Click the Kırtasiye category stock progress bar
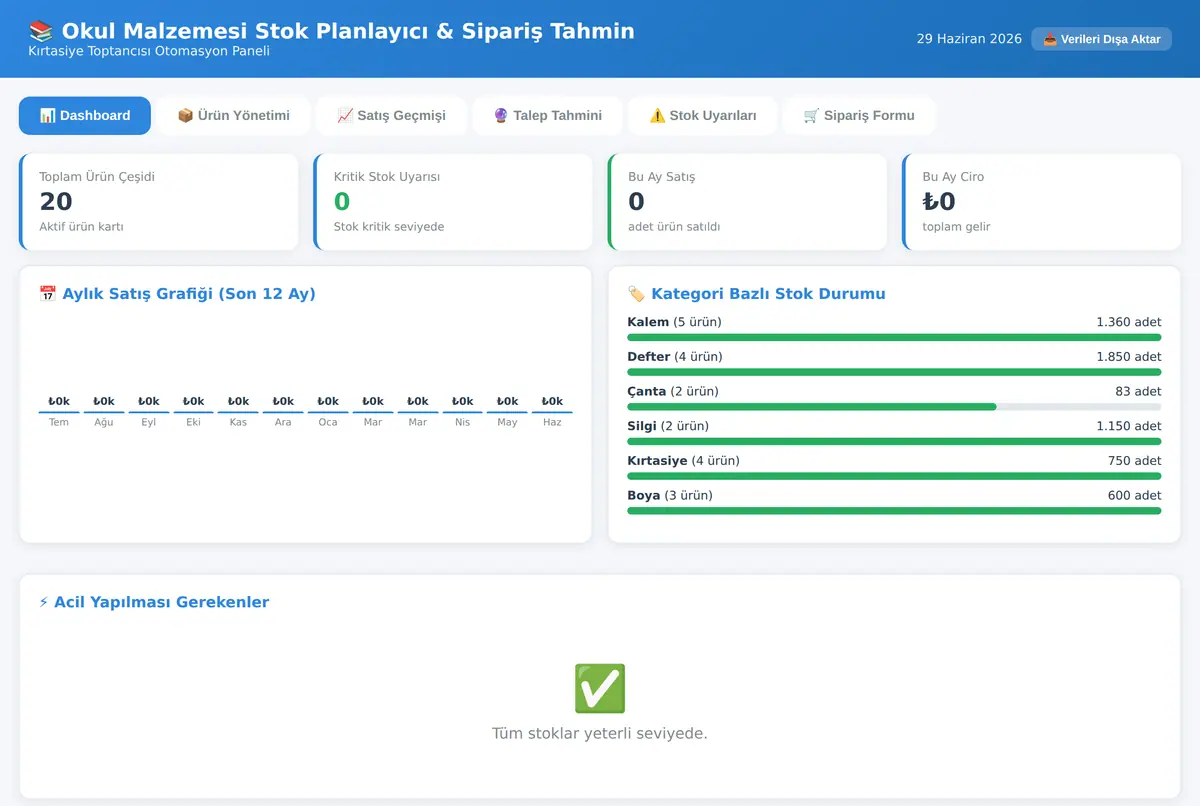This screenshot has height=806, width=1200. 894,476
